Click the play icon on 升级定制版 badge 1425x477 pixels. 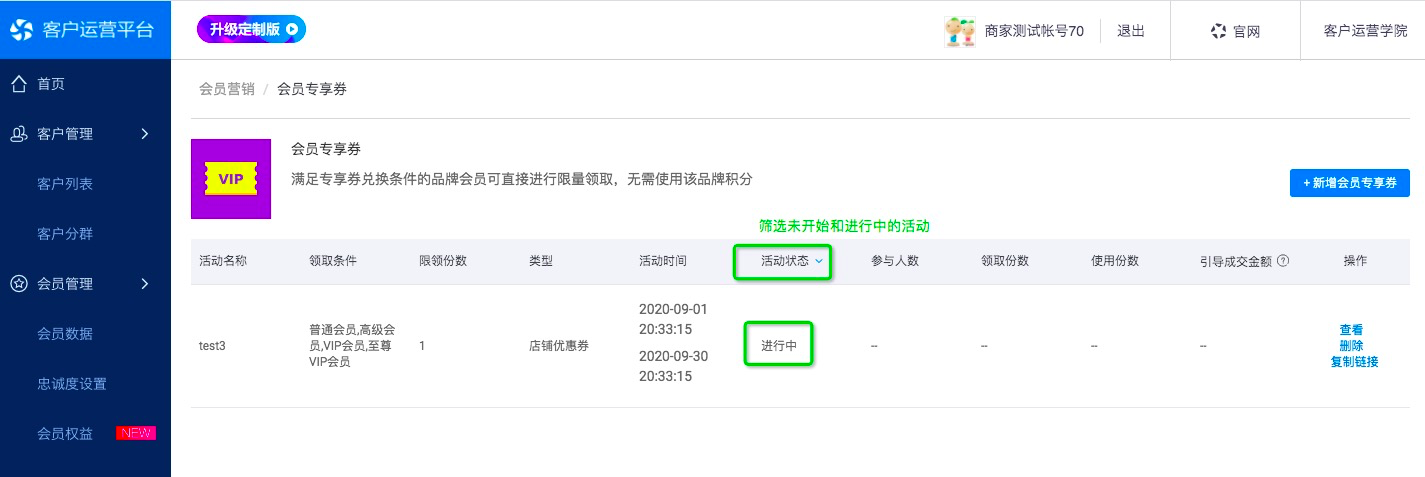(x=292, y=30)
